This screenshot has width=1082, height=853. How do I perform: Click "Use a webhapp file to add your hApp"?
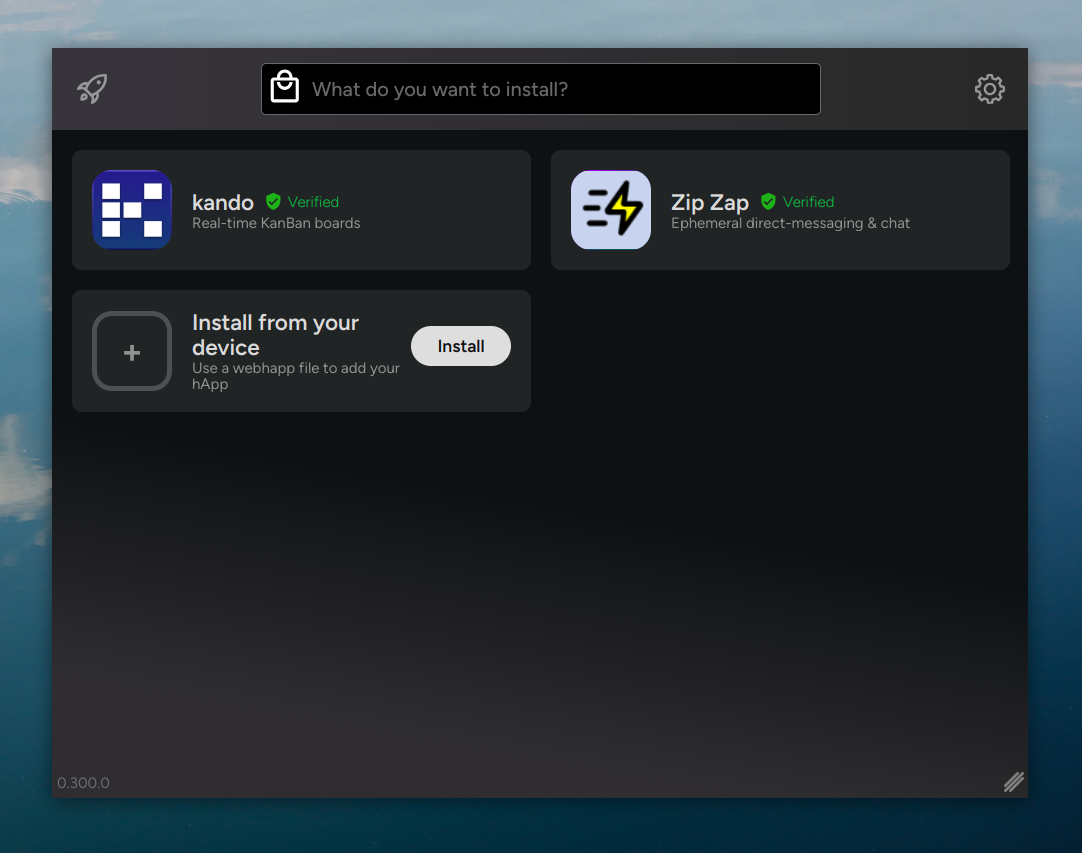tap(295, 376)
